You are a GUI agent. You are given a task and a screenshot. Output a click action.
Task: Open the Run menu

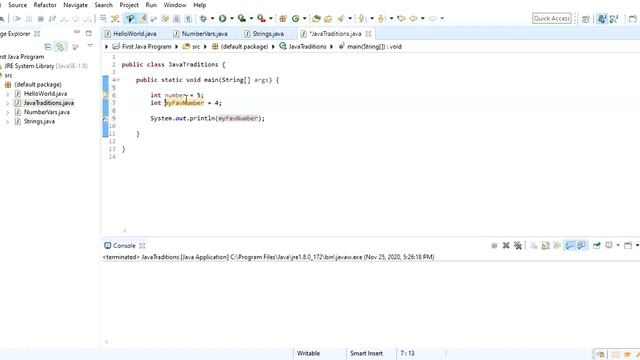pyautogui.click(x=151, y=5)
